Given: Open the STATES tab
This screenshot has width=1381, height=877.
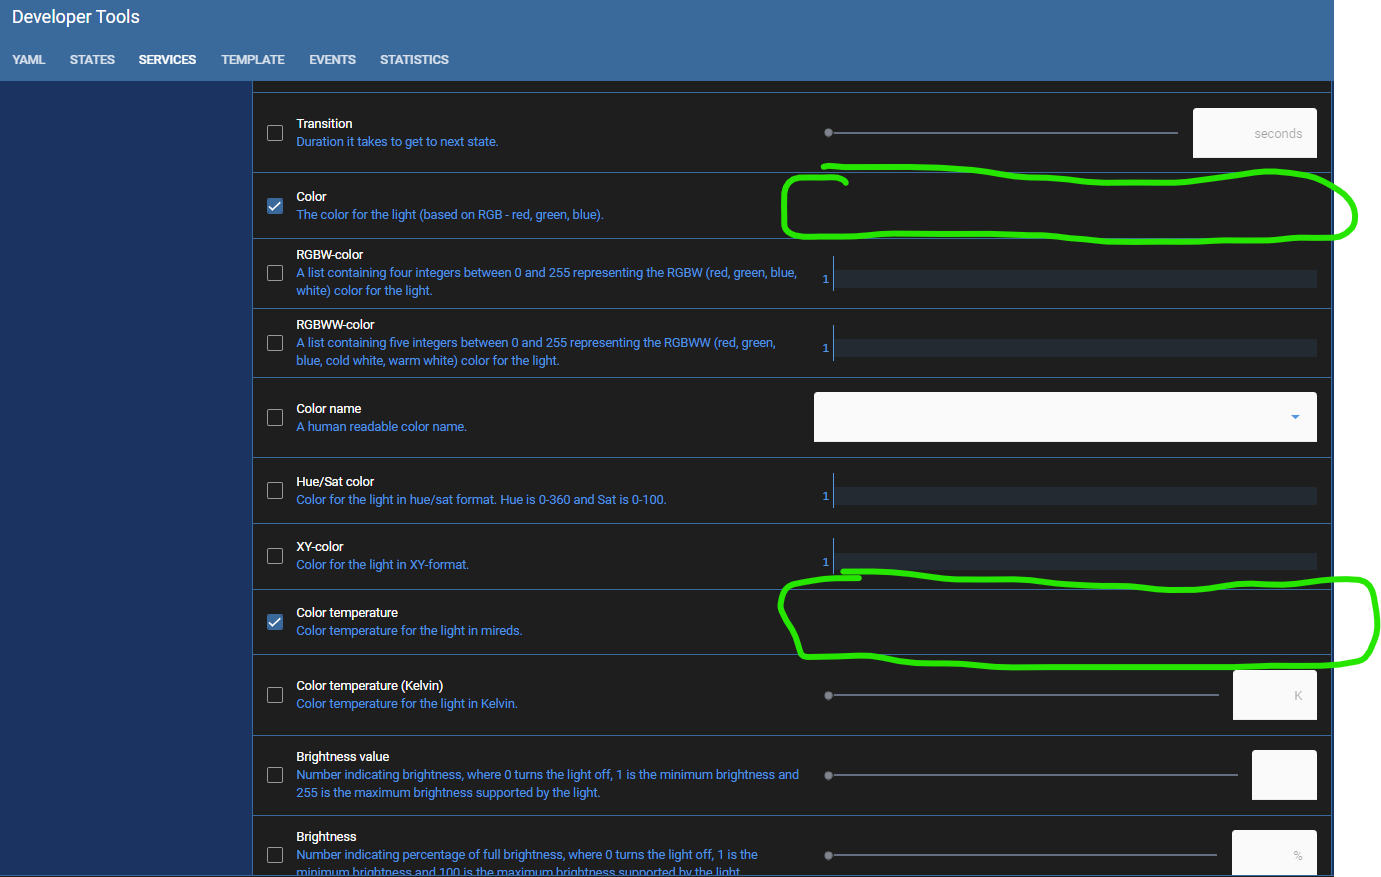Looking at the screenshot, I should point(92,59).
